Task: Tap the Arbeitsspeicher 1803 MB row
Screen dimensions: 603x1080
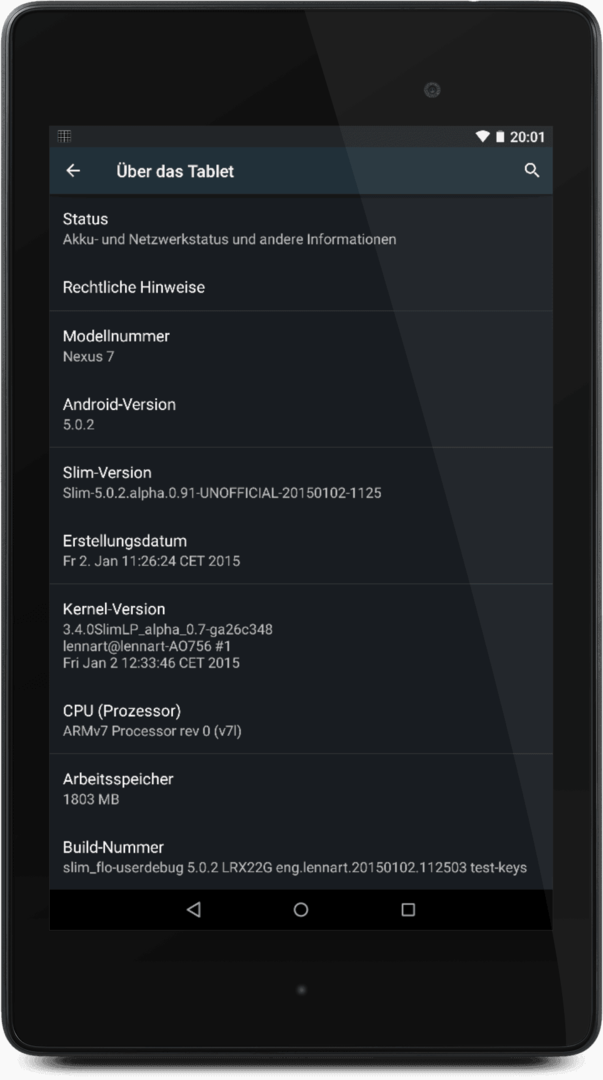Action: pyautogui.click(x=301, y=789)
